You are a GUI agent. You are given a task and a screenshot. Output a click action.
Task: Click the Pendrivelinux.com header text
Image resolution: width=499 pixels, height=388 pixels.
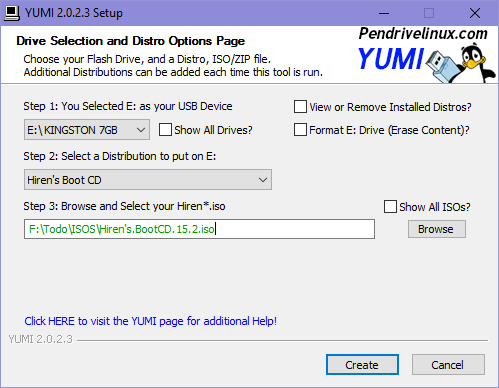tap(423, 34)
